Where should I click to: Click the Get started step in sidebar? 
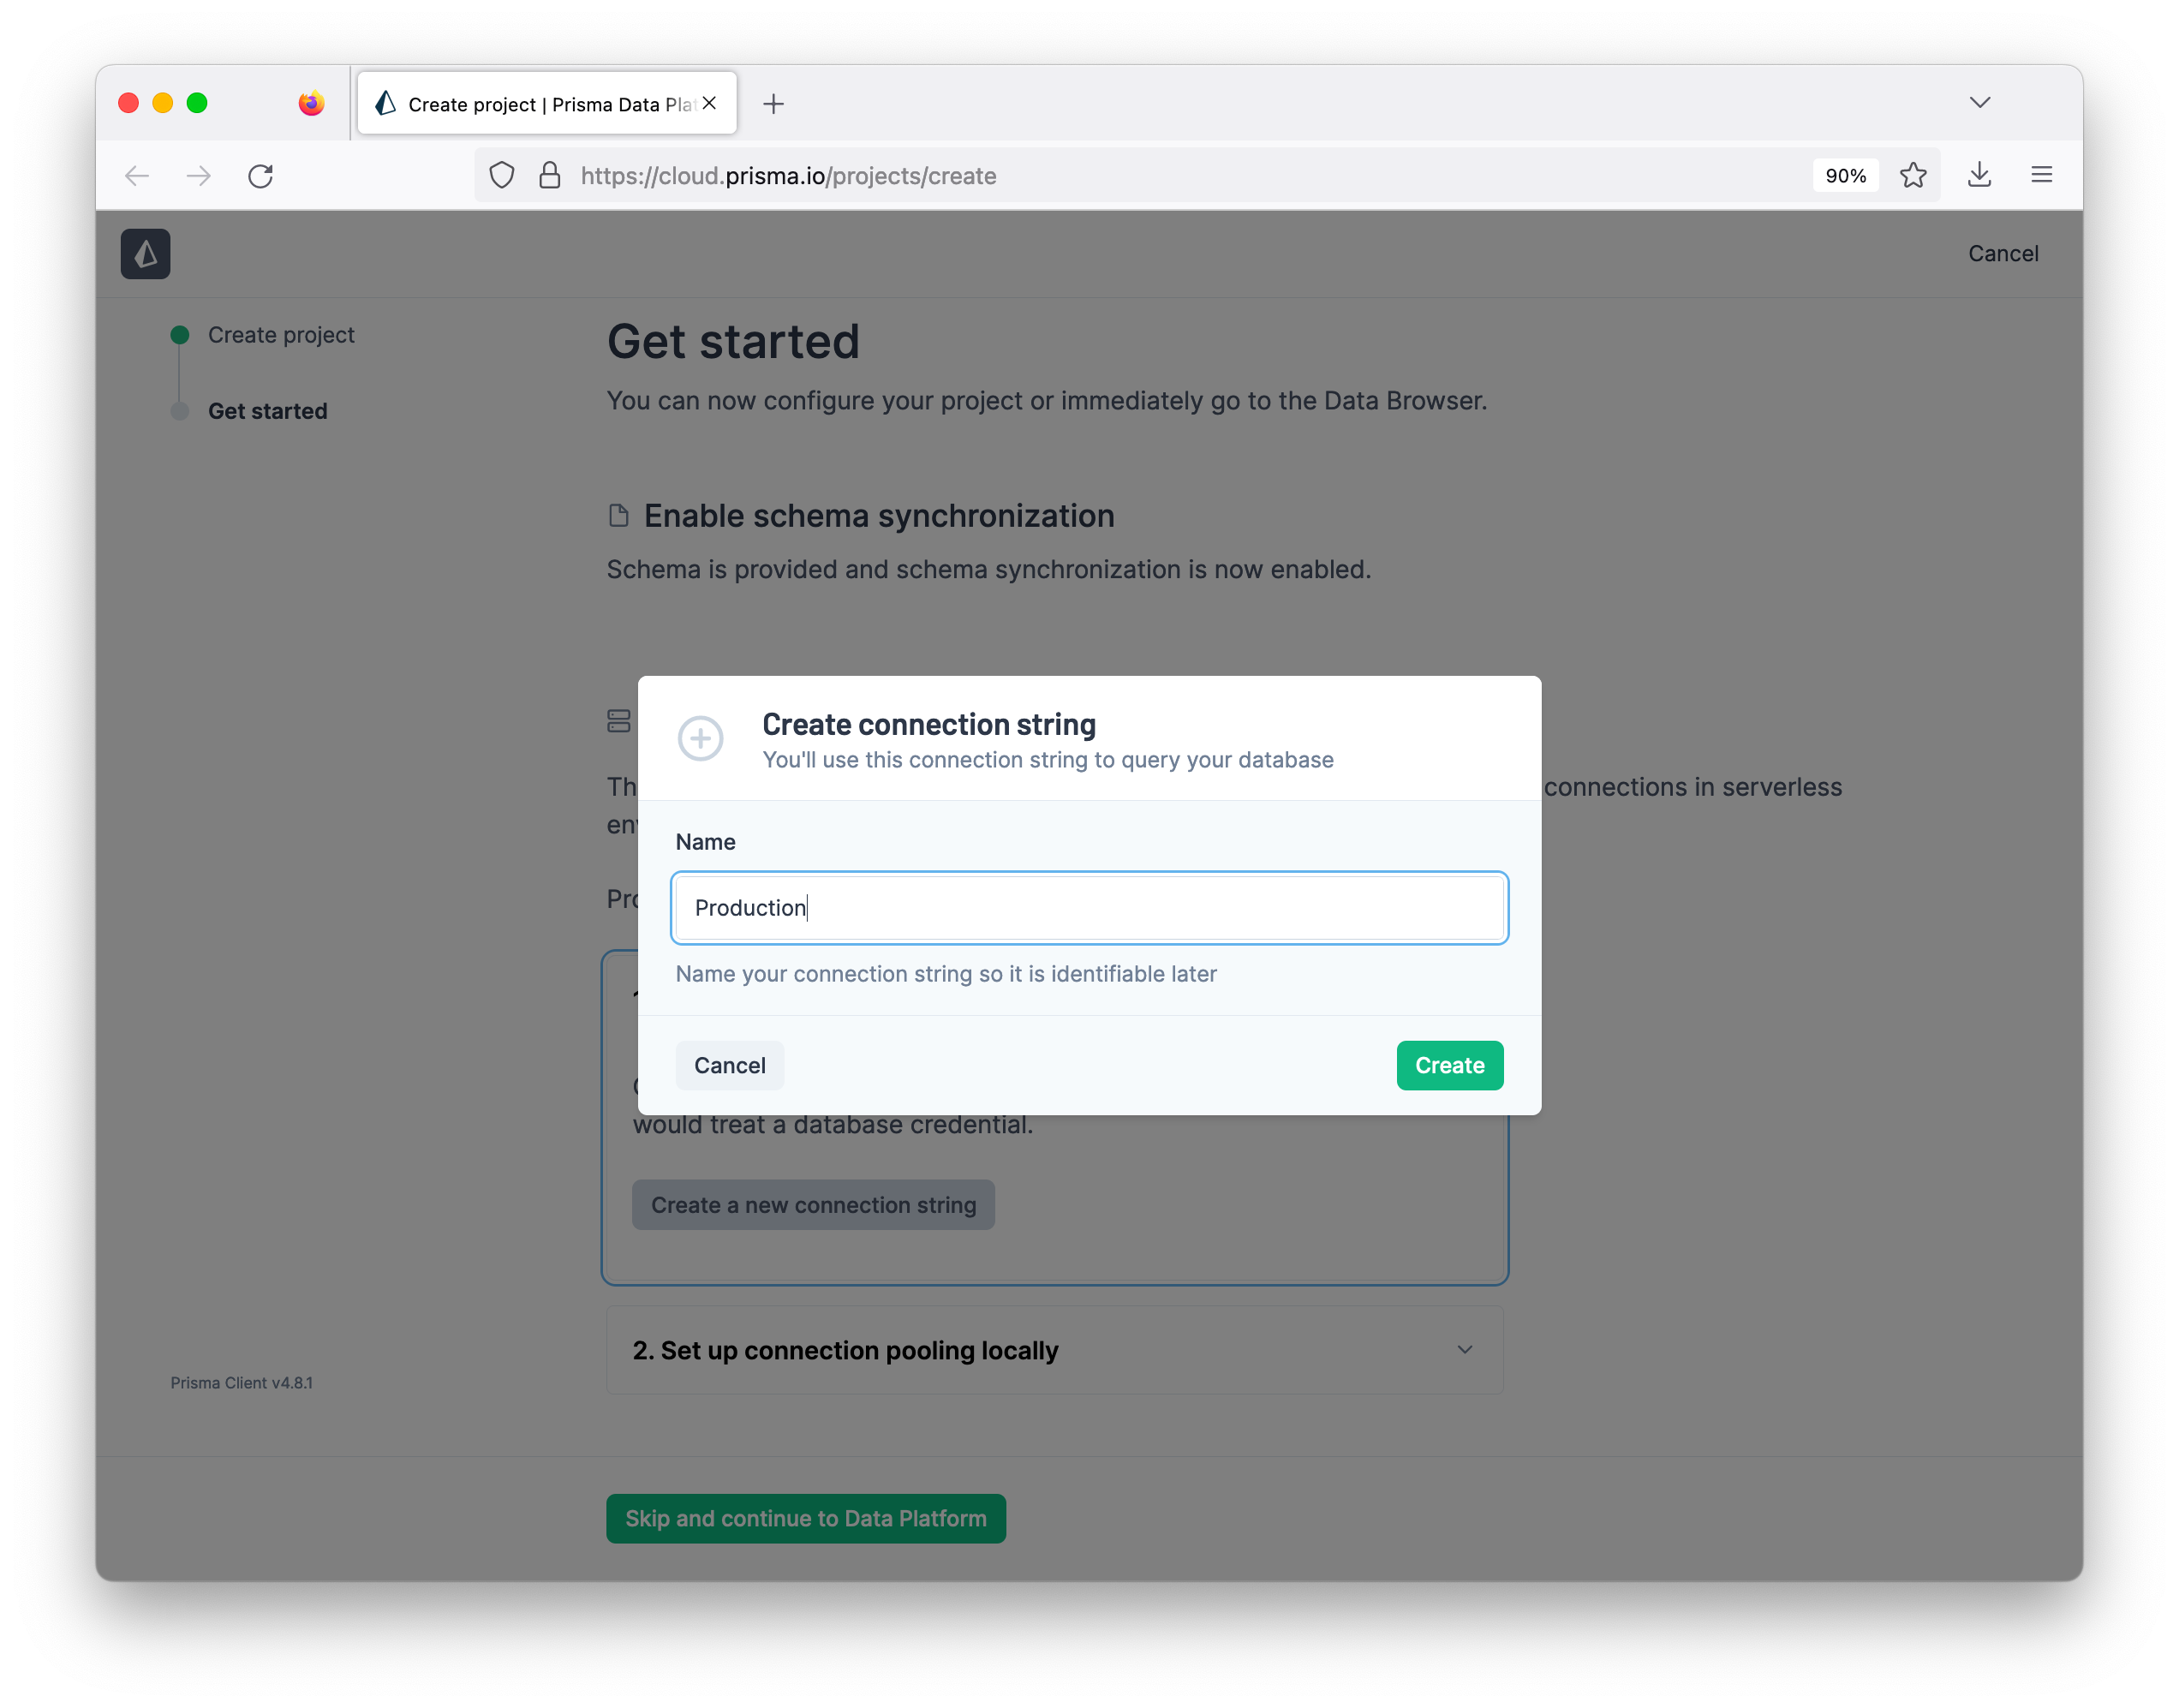267,410
